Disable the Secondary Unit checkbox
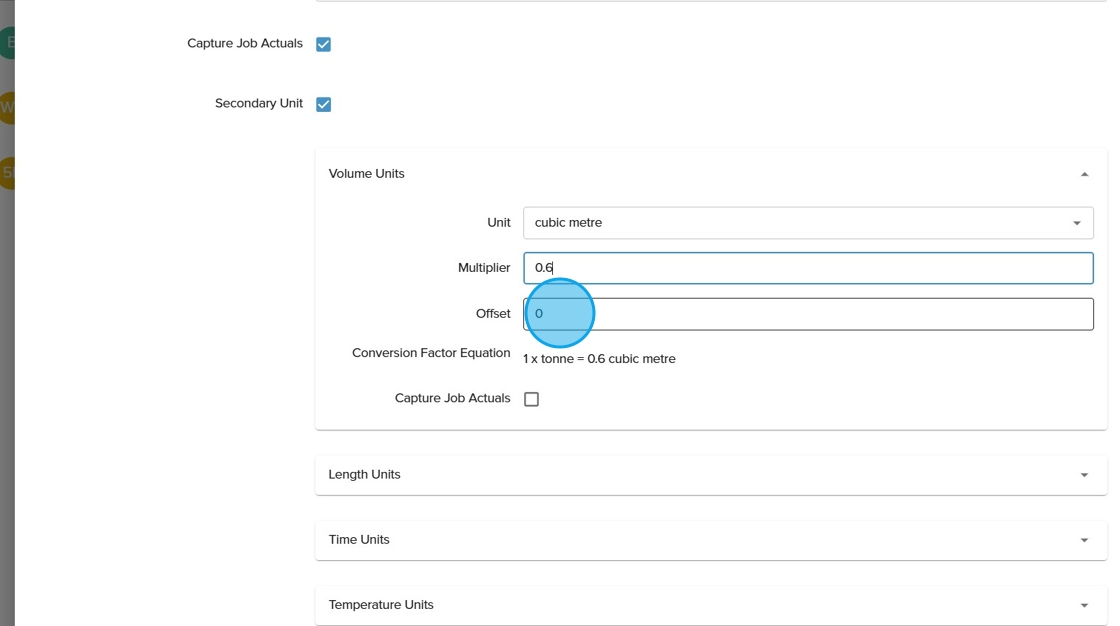 [323, 104]
